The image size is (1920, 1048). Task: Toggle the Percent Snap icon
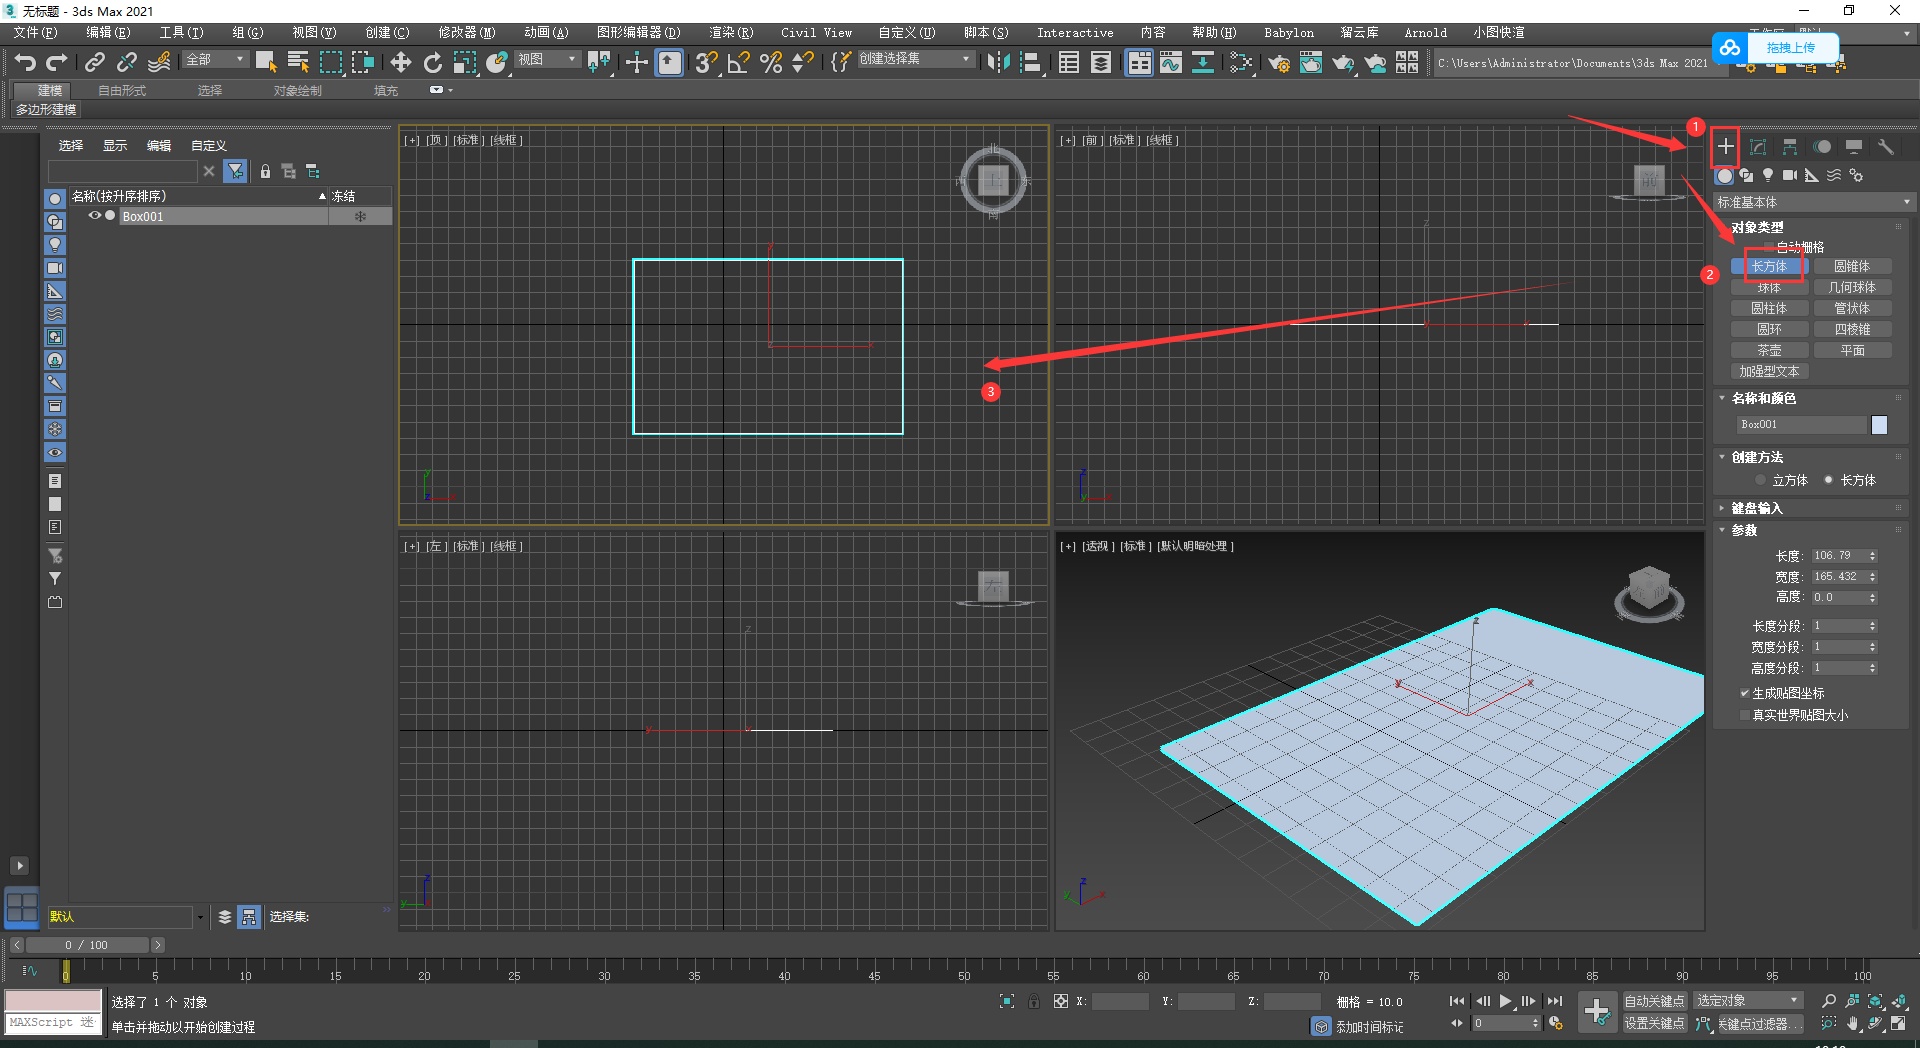[770, 63]
